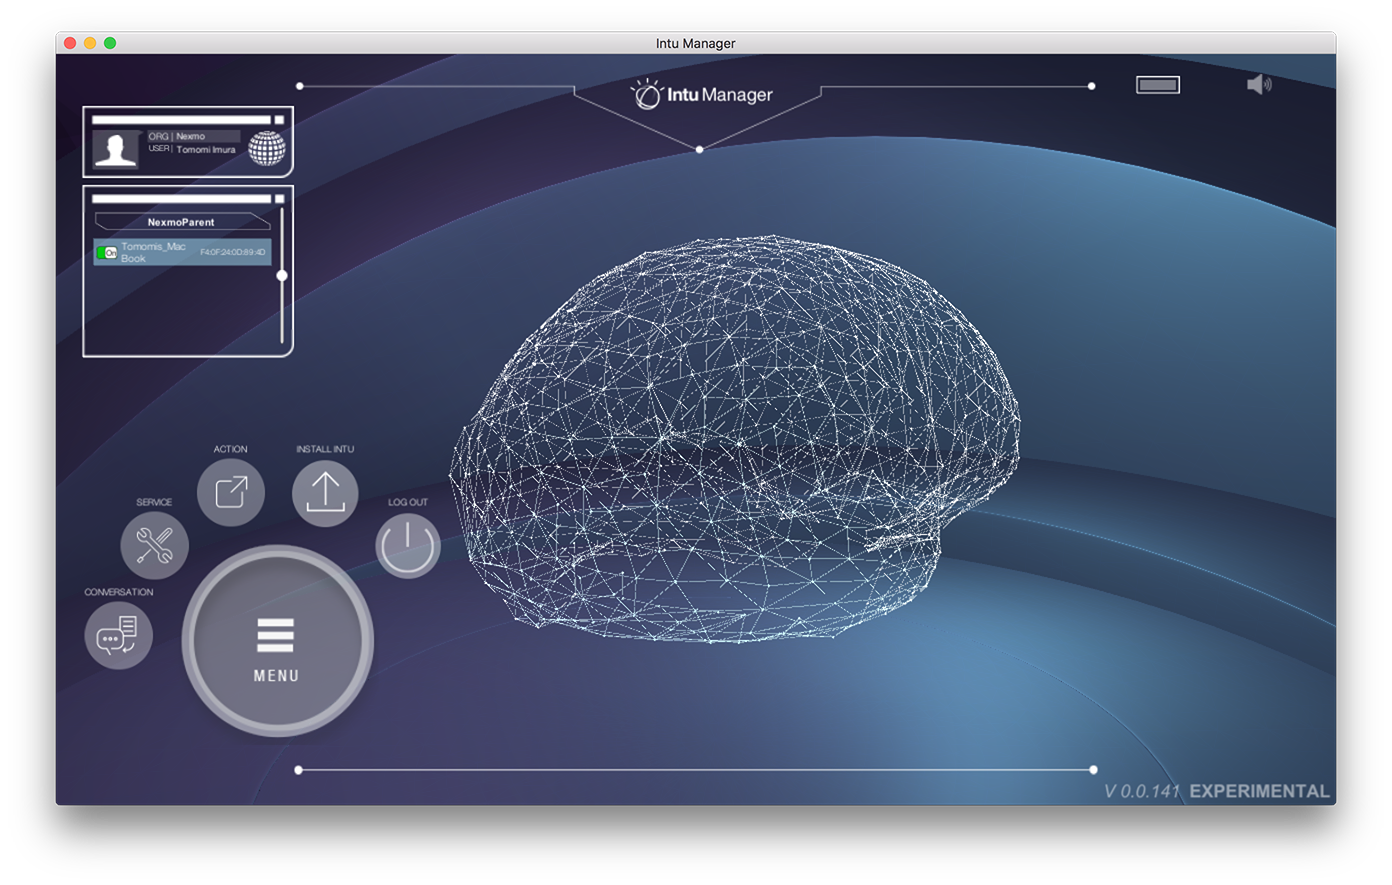Select the NexmoParent group header
The width and height of the screenshot is (1392, 885).
coord(181,222)
